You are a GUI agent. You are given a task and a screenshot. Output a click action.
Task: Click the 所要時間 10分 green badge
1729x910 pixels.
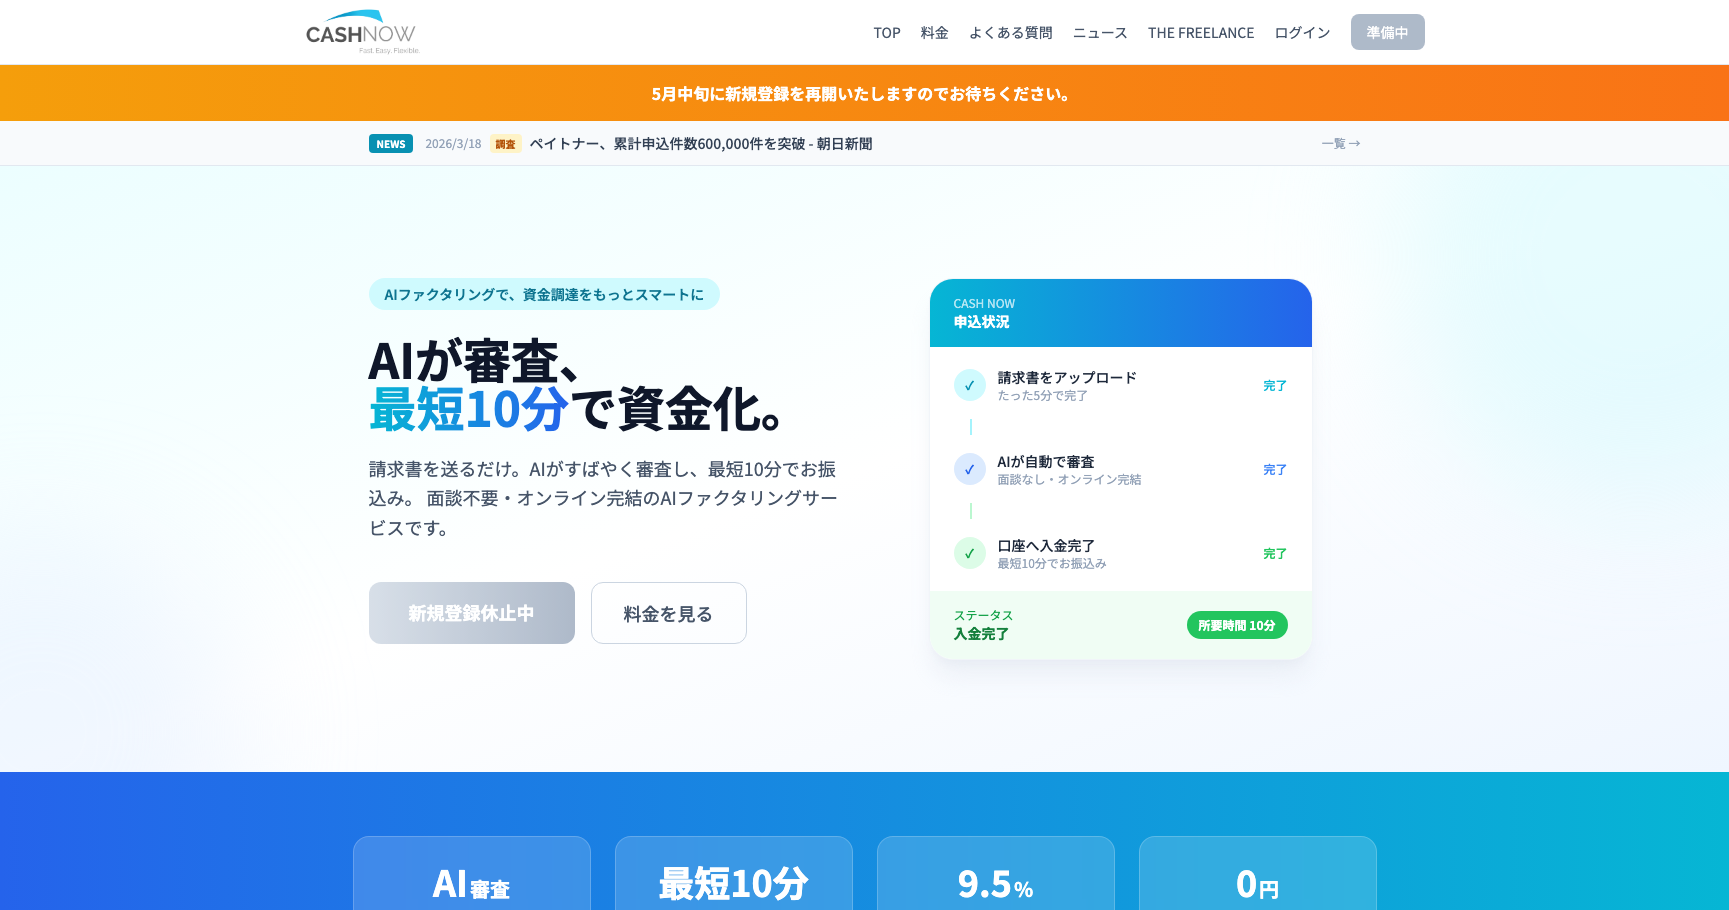[x=1237, y=625]
